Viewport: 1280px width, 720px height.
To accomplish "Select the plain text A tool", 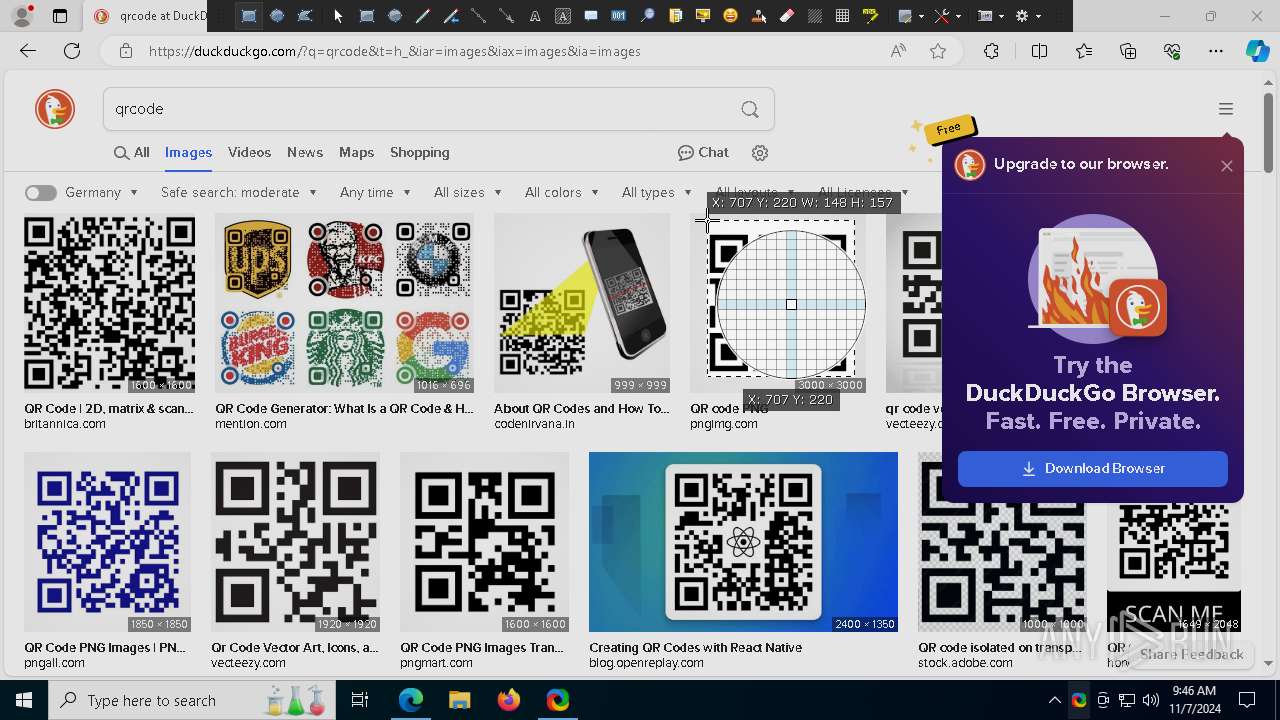I will click(535, 16).
